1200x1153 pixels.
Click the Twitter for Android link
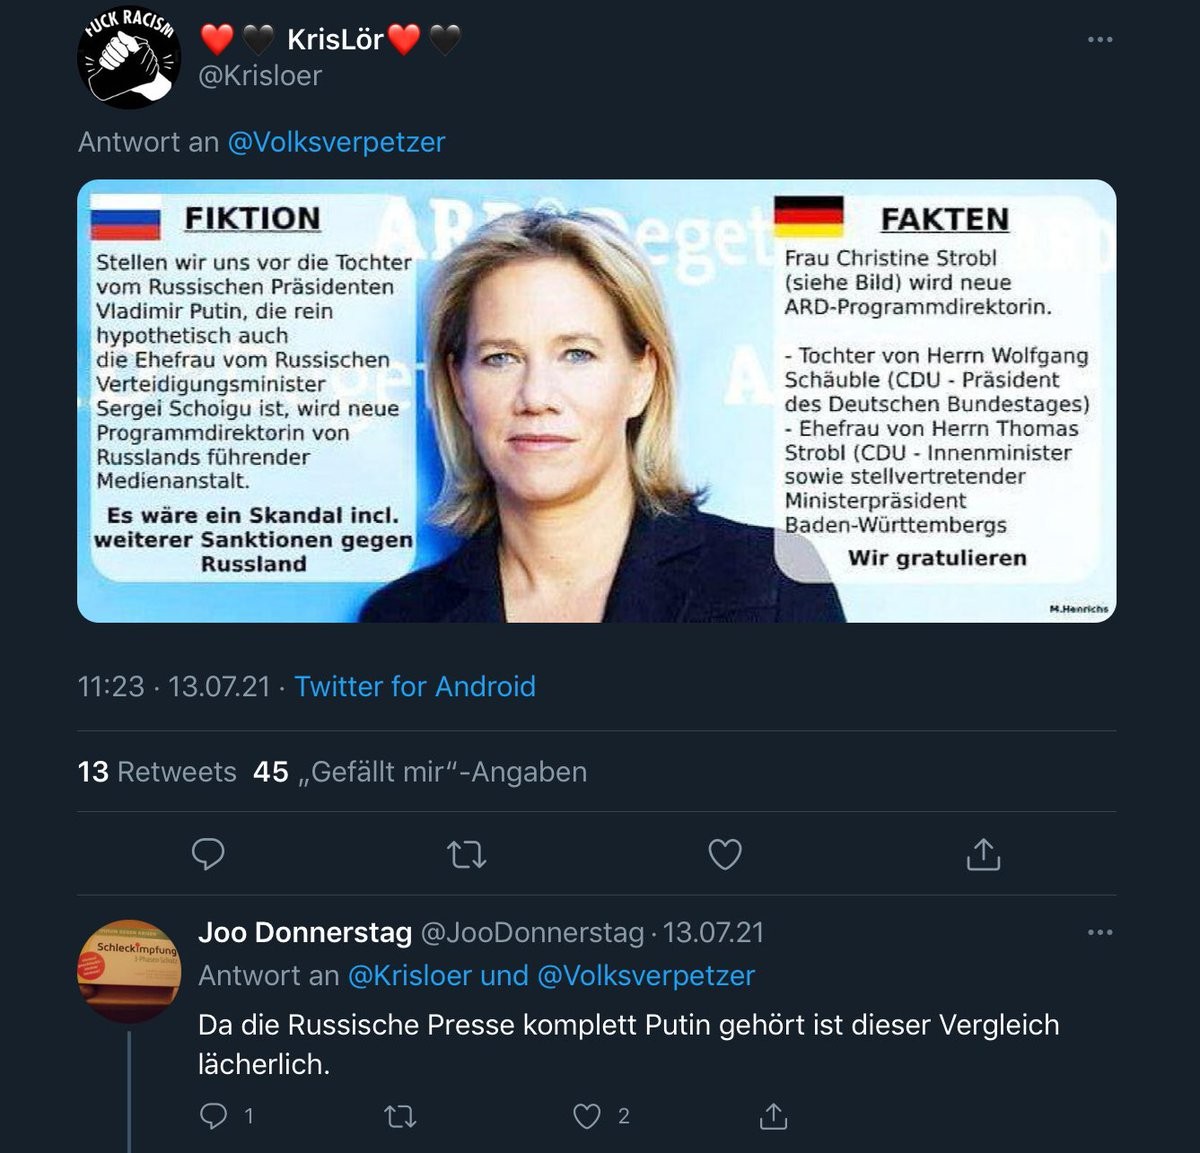point(415,686)
